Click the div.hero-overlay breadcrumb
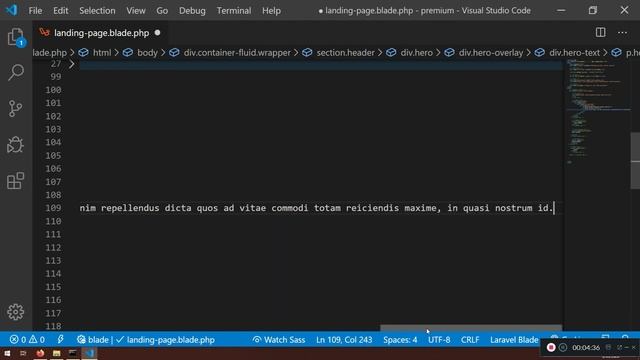 484,53
